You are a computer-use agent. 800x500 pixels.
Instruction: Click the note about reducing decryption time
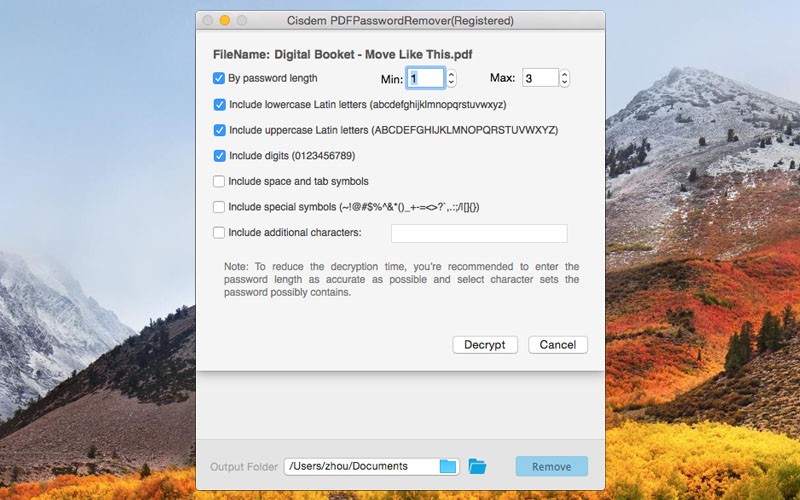(402, 280)
